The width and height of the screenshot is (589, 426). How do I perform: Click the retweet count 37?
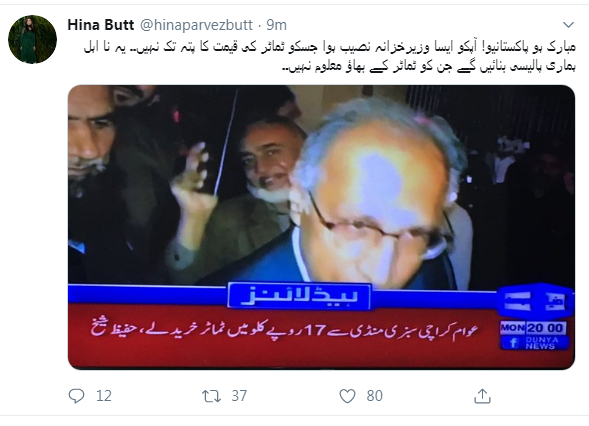[x=239, y=396]
